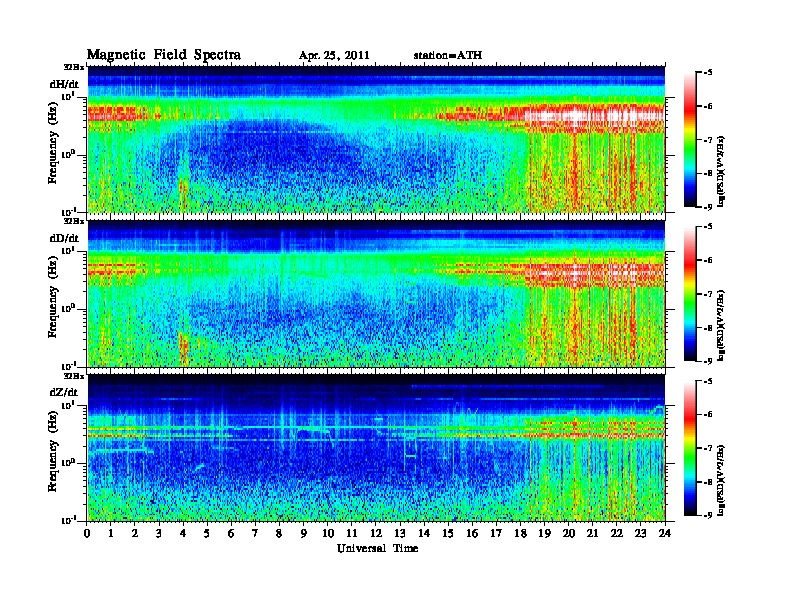Click hour 20 on the Universal Time axis
Image resolution: width=792 pixels, height=612 pixels.
pyautogui.click(x=569, y=533)
